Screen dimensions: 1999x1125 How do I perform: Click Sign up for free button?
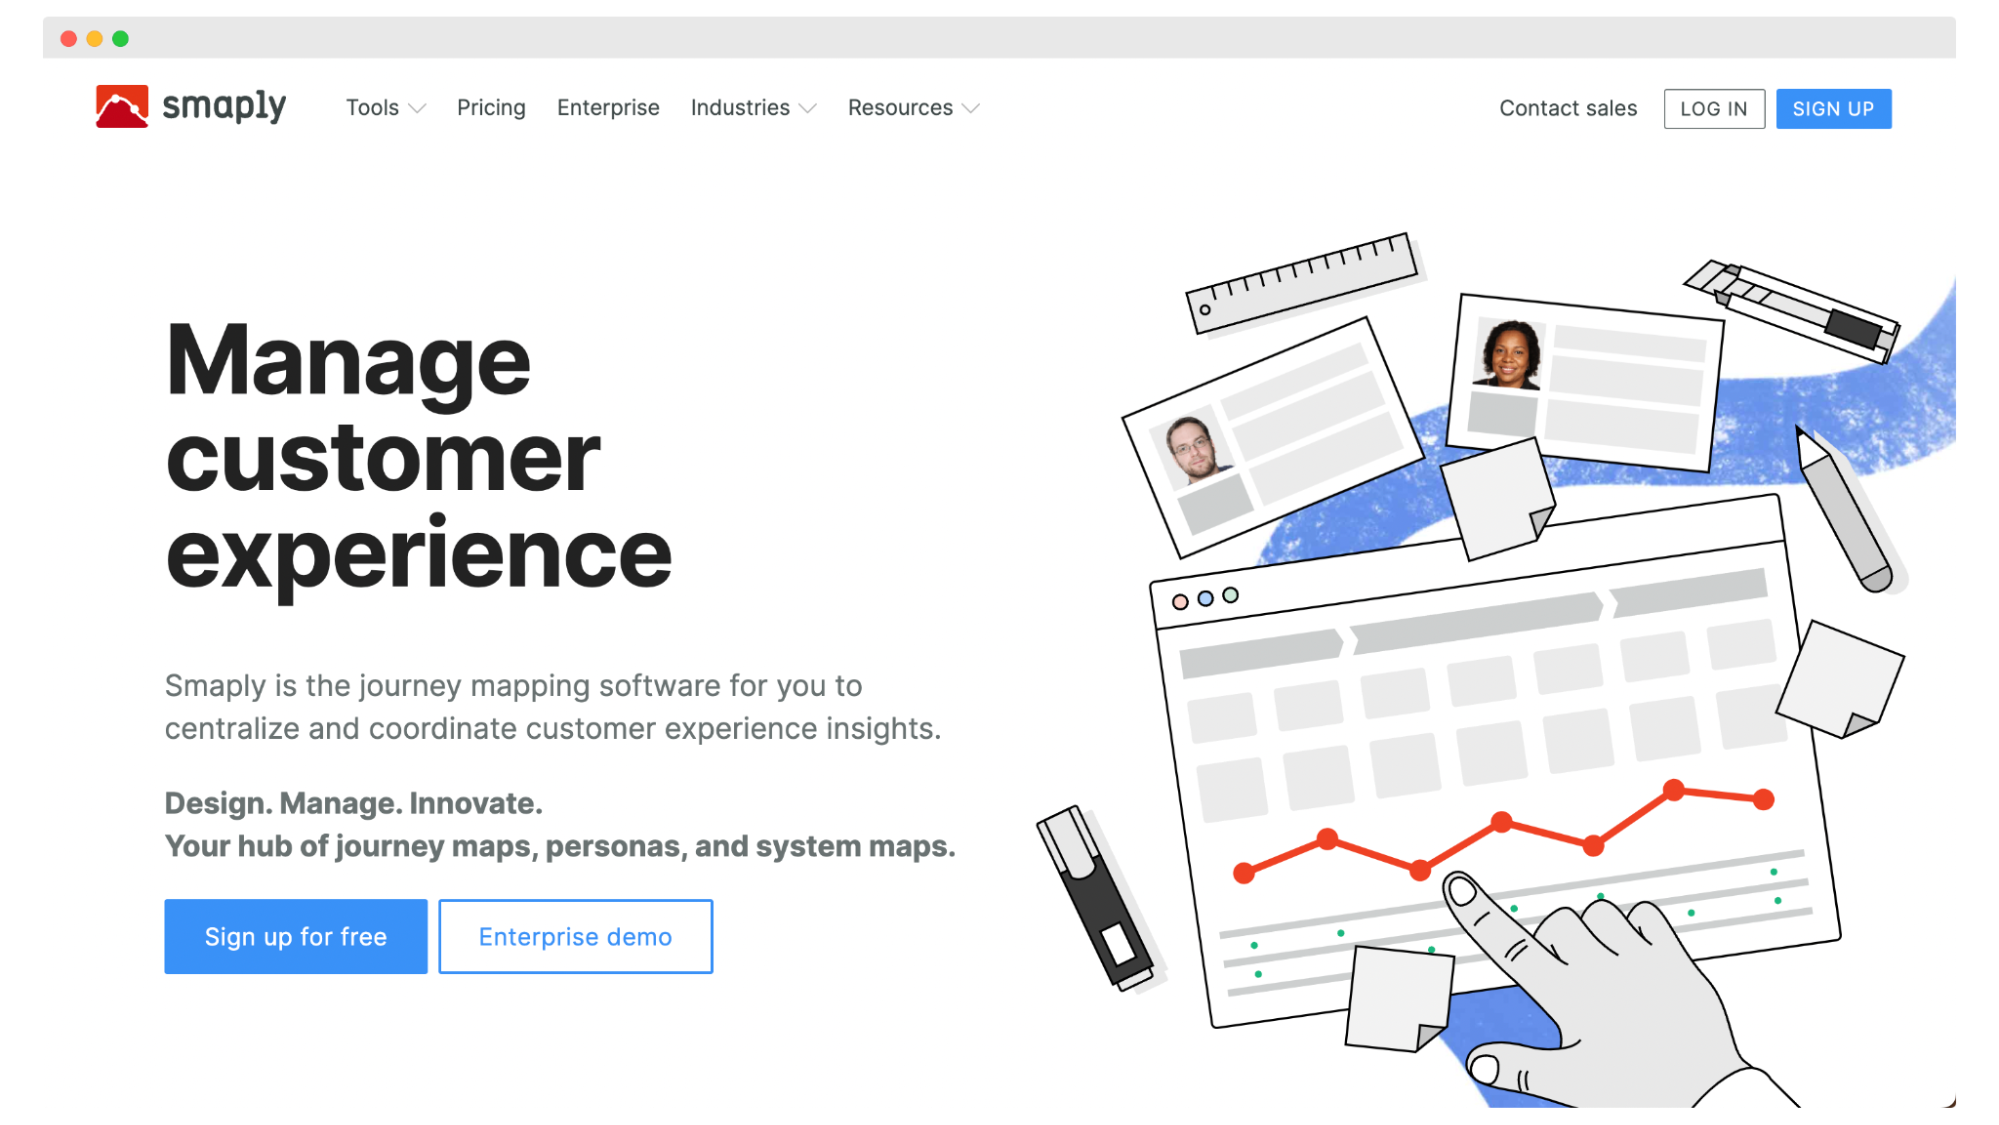(295, 935)
